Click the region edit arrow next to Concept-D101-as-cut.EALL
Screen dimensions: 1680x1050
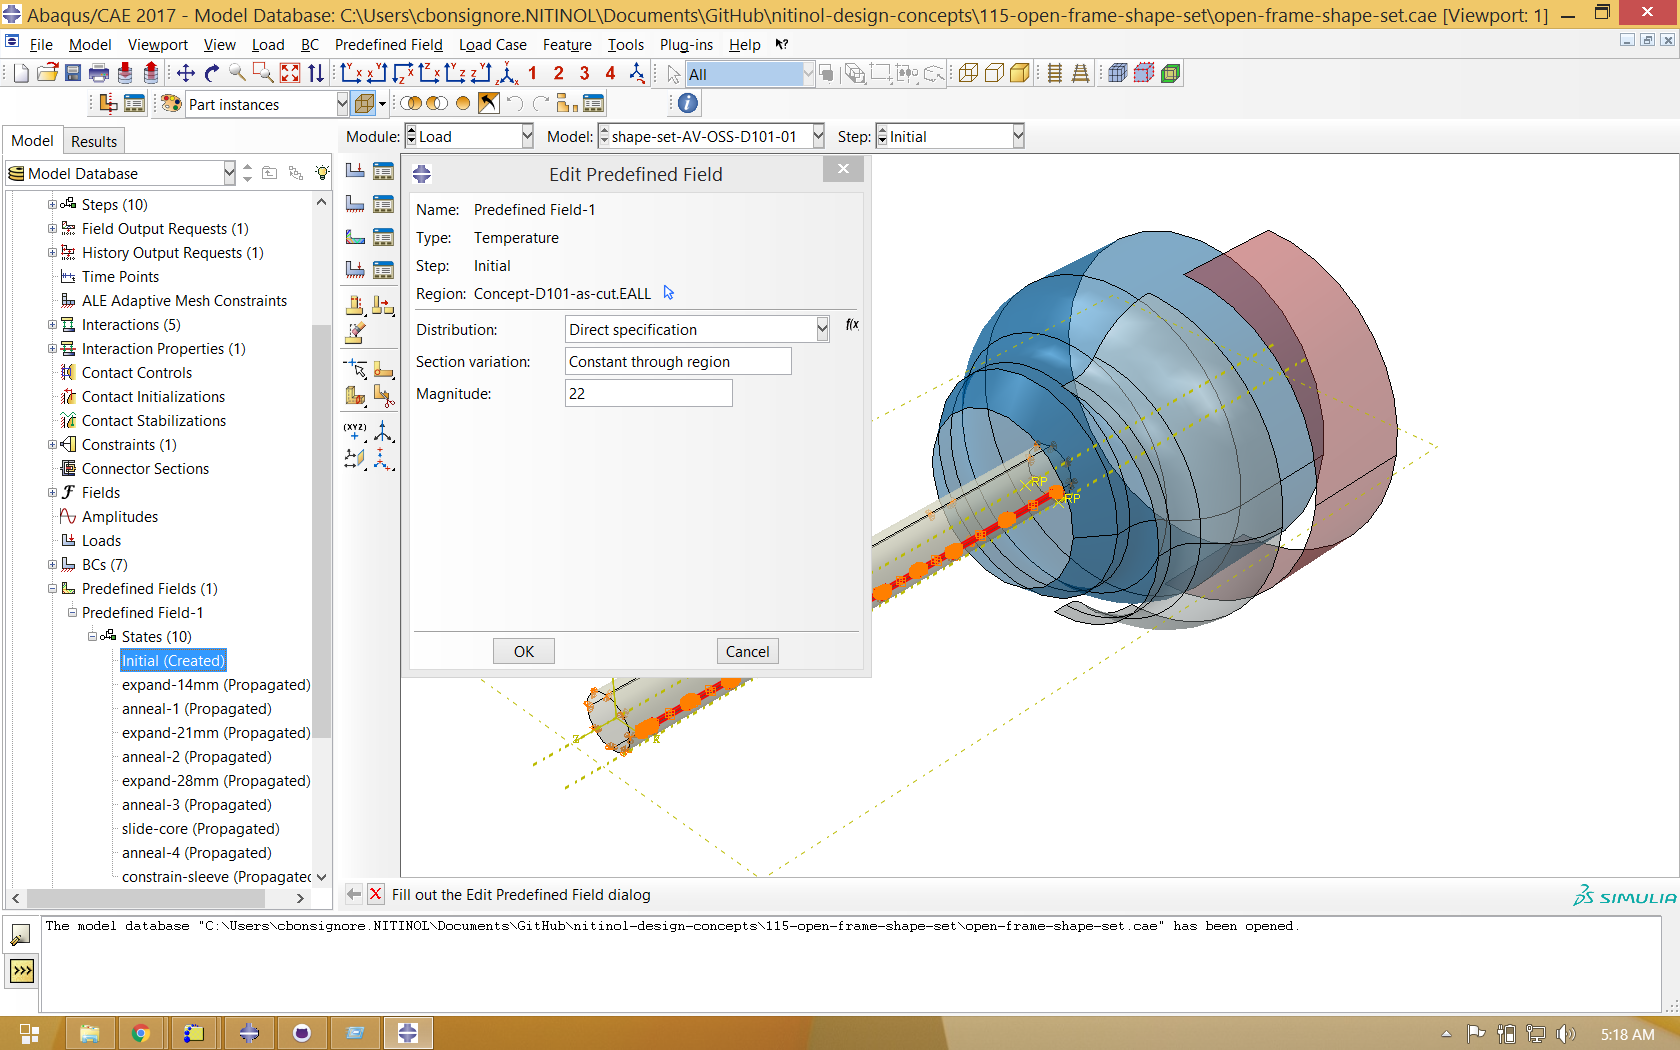669,293
